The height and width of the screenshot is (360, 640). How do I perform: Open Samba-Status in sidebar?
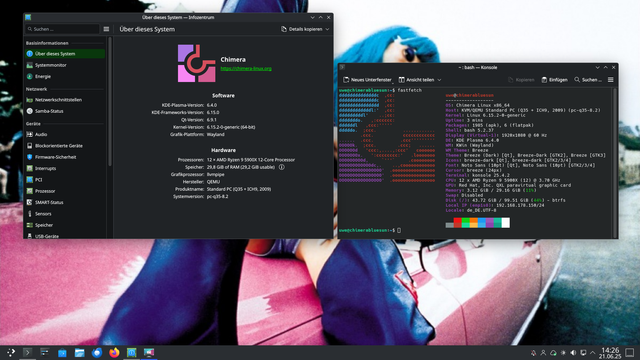[x=65, y=111]
